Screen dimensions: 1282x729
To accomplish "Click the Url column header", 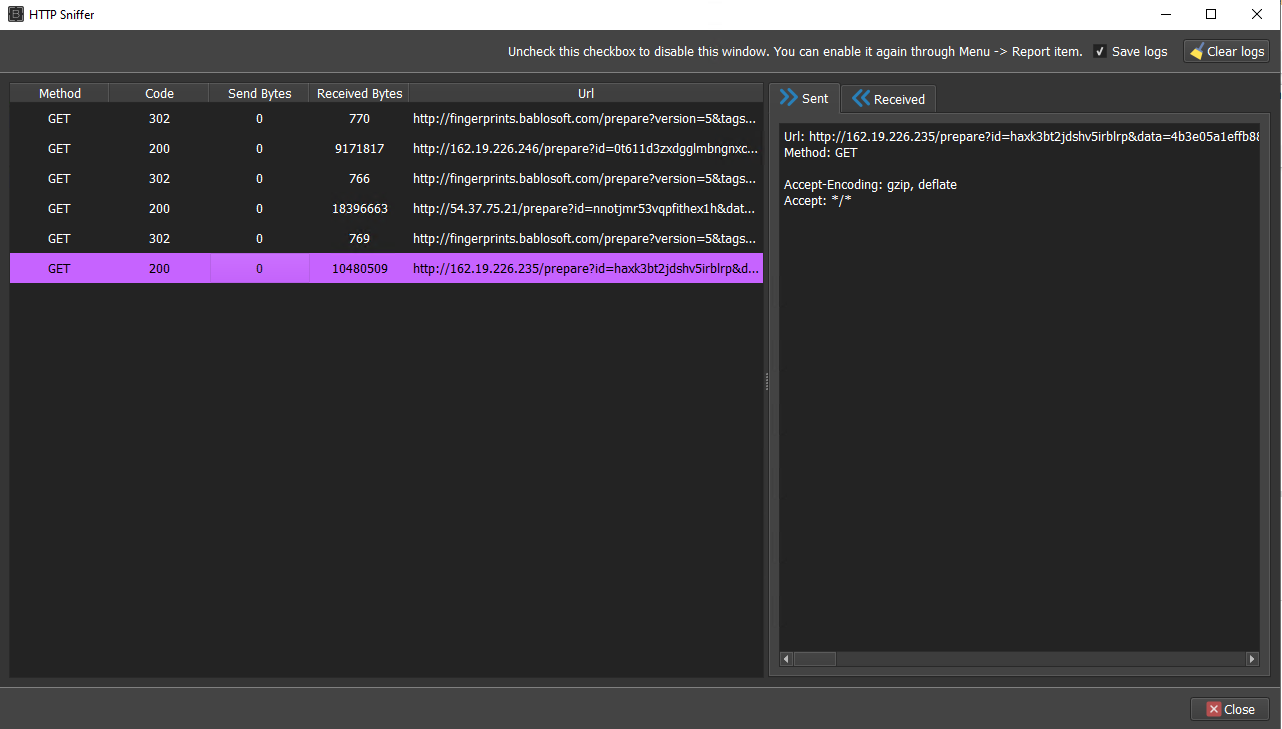I will pyautogui.click(x=586, y=93).
